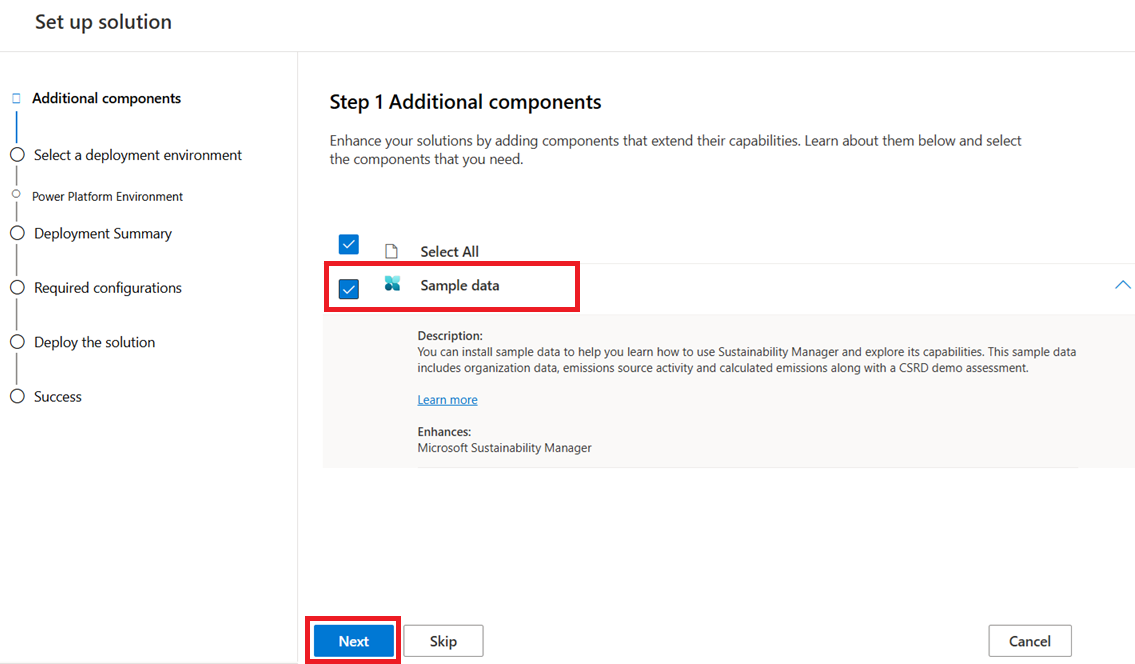Click the Step 1 Additional components heading
The height and width of the screenshot is (664, 1135).
click(465, 102)
